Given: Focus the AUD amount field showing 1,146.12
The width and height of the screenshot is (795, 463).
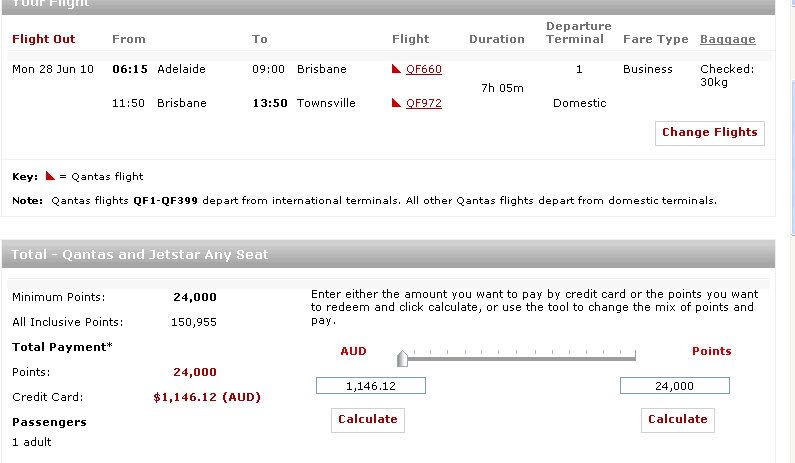Looking at the screenshot, I should (x=371, y=386).
